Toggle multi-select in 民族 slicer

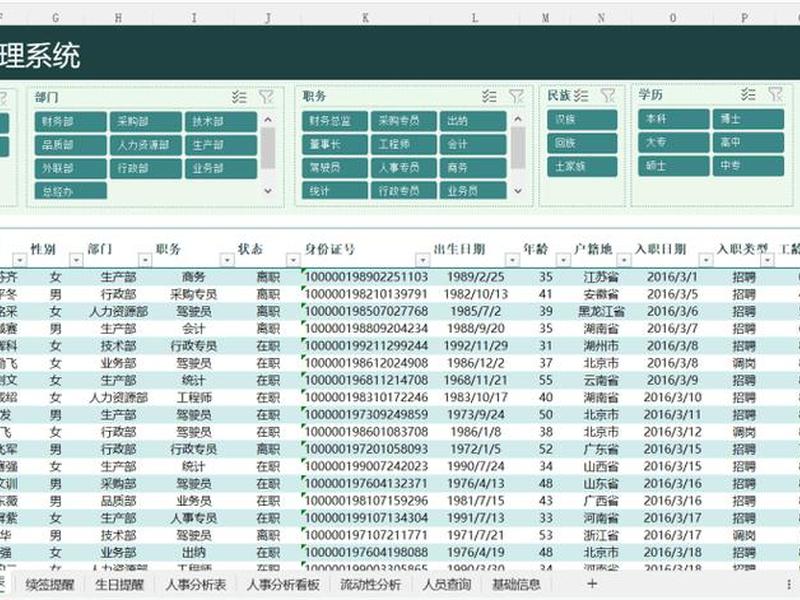point(581,95)
